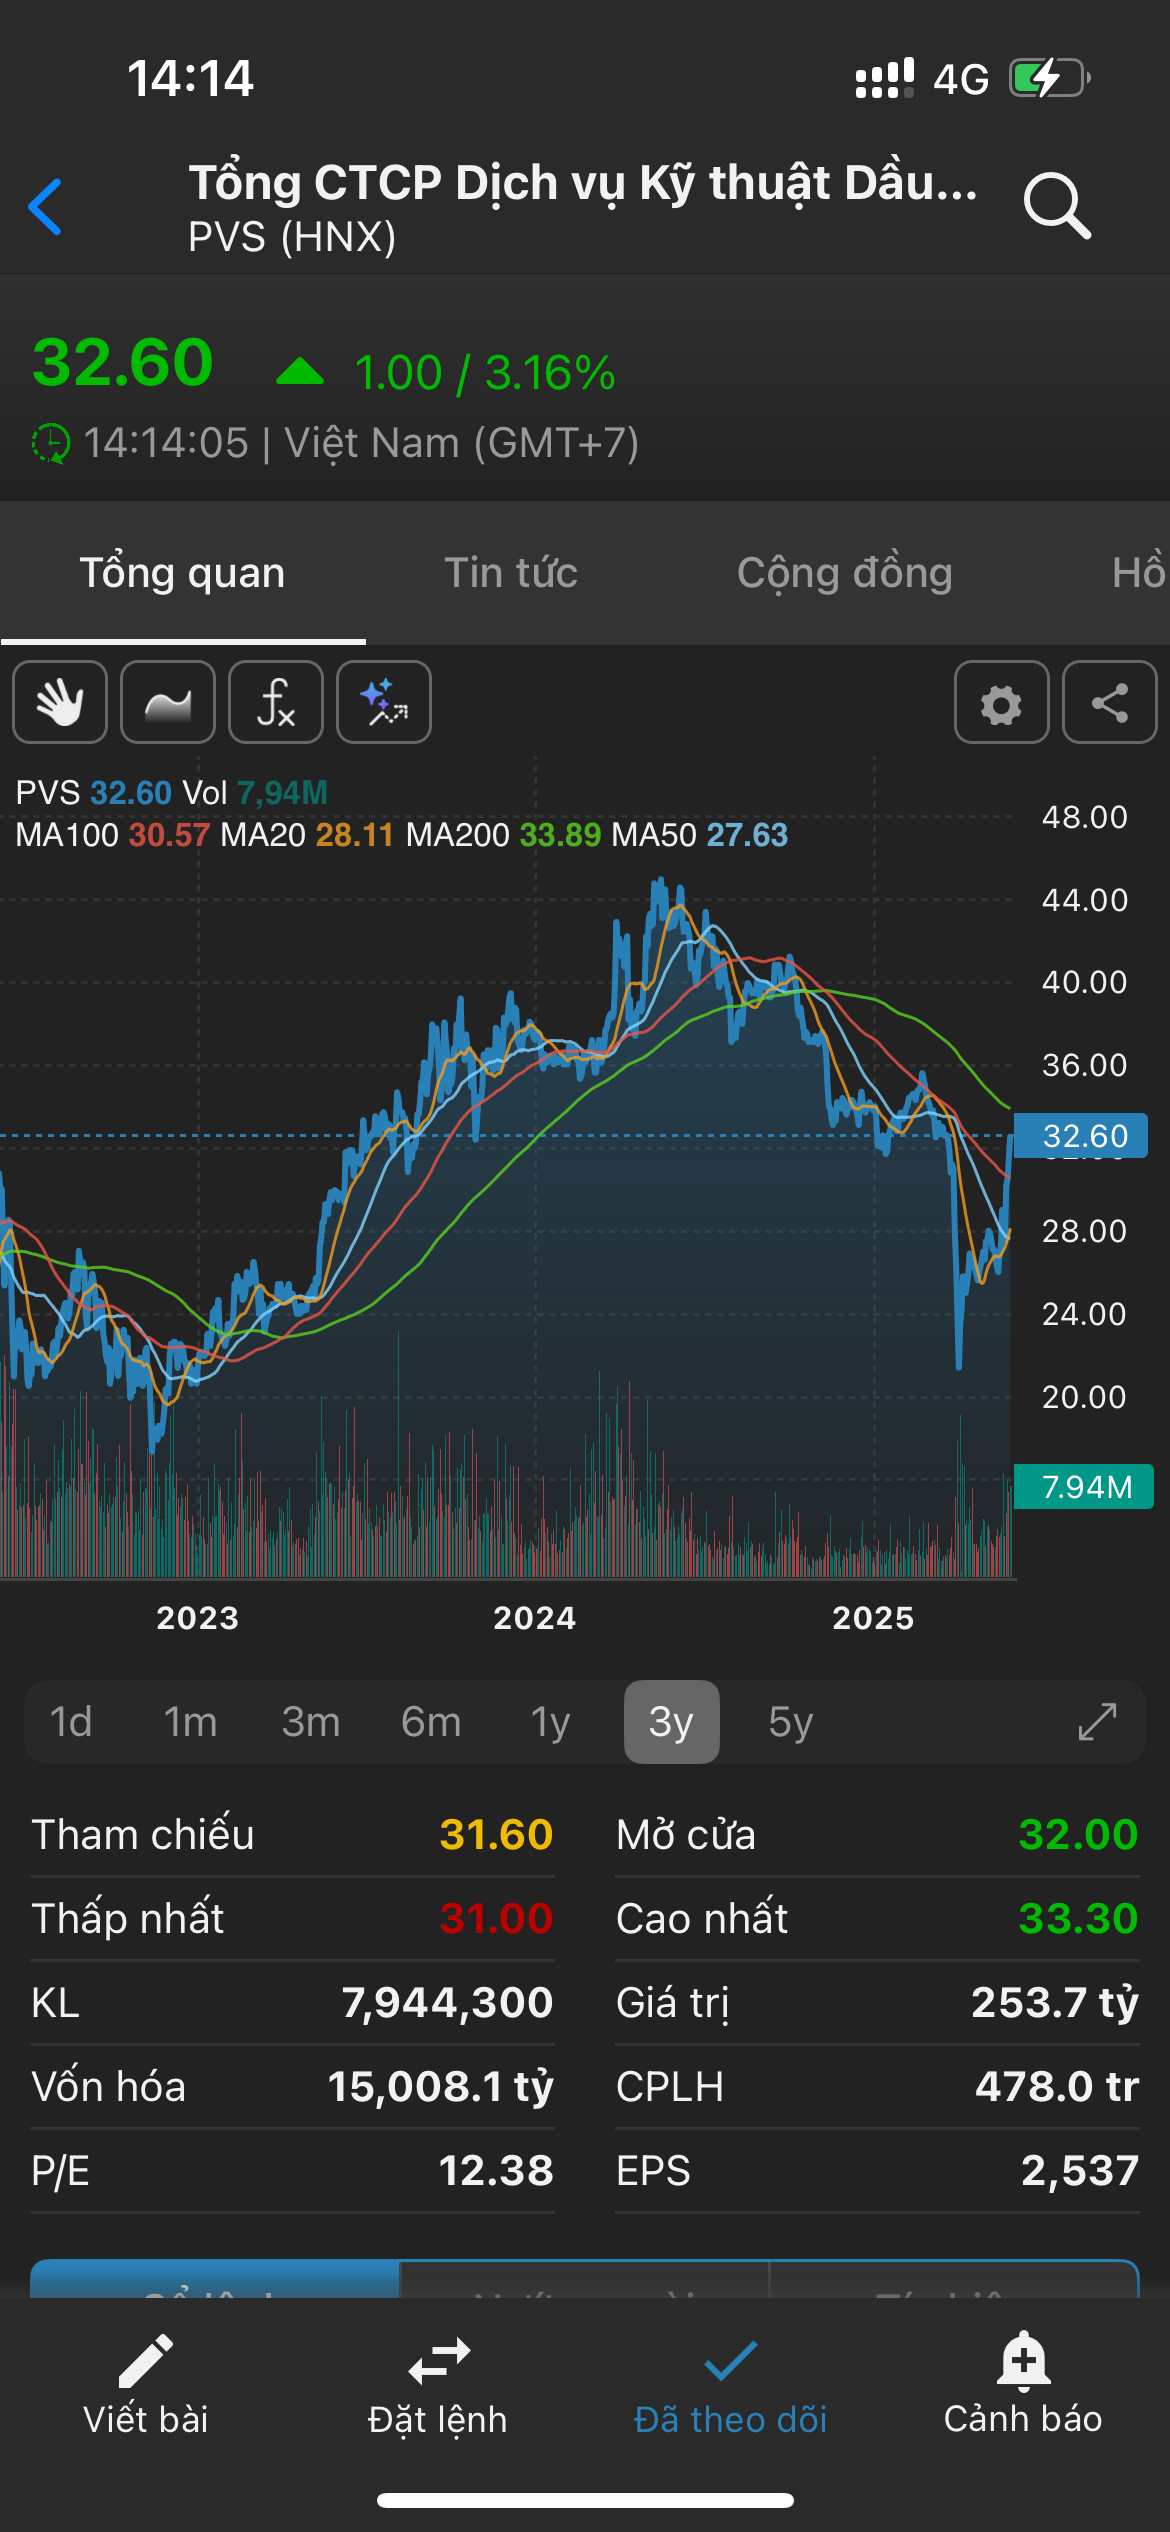Viewport: 1170px width, 2532px height.
Task: Tap PVS (HNX) ticker subtitle
Action: click(292, 237)
